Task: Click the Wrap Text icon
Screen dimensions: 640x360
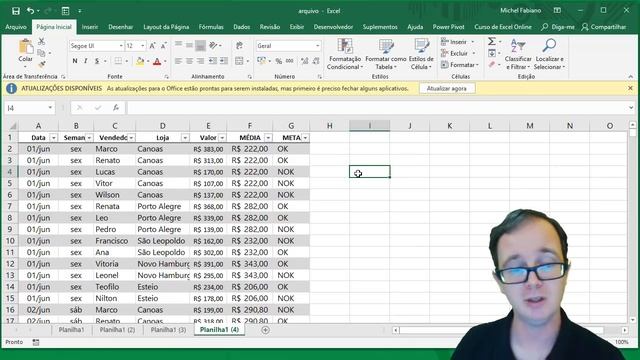Action: click(240, 46)
